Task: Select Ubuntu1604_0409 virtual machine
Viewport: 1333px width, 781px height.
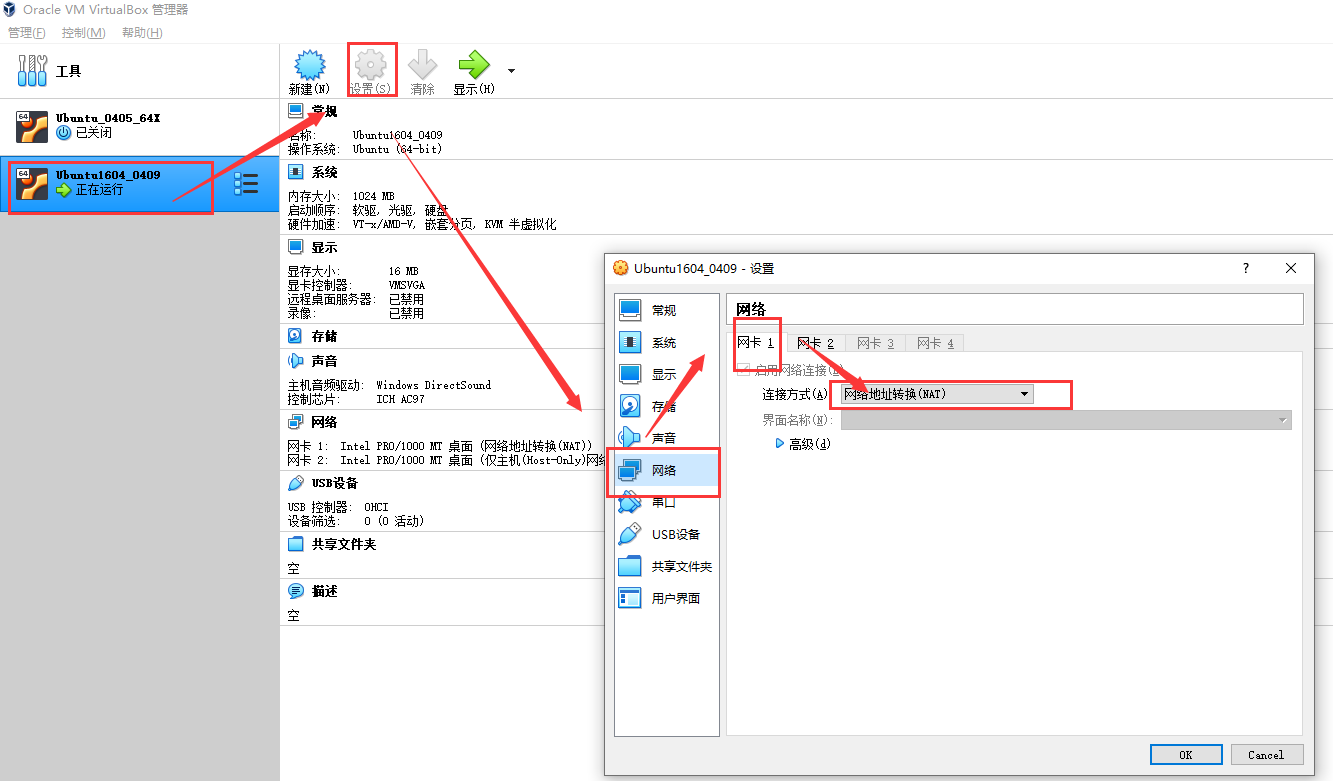Action: [x=140, y=183]
